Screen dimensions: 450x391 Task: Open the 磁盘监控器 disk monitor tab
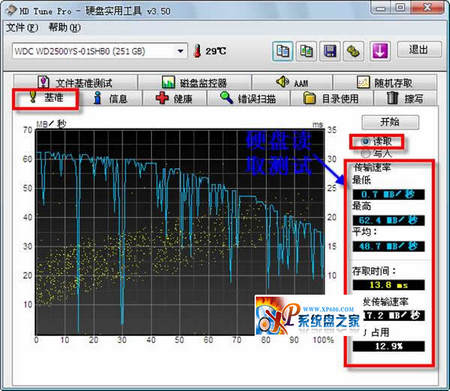[x=194, y=82]
